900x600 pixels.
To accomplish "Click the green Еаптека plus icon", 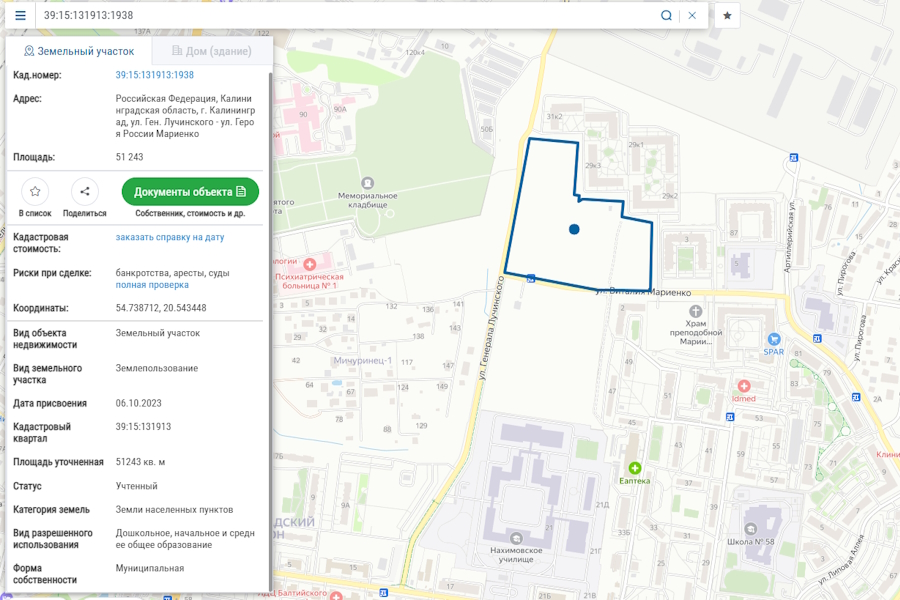I will pyautogui.click(x=633, y=466).
